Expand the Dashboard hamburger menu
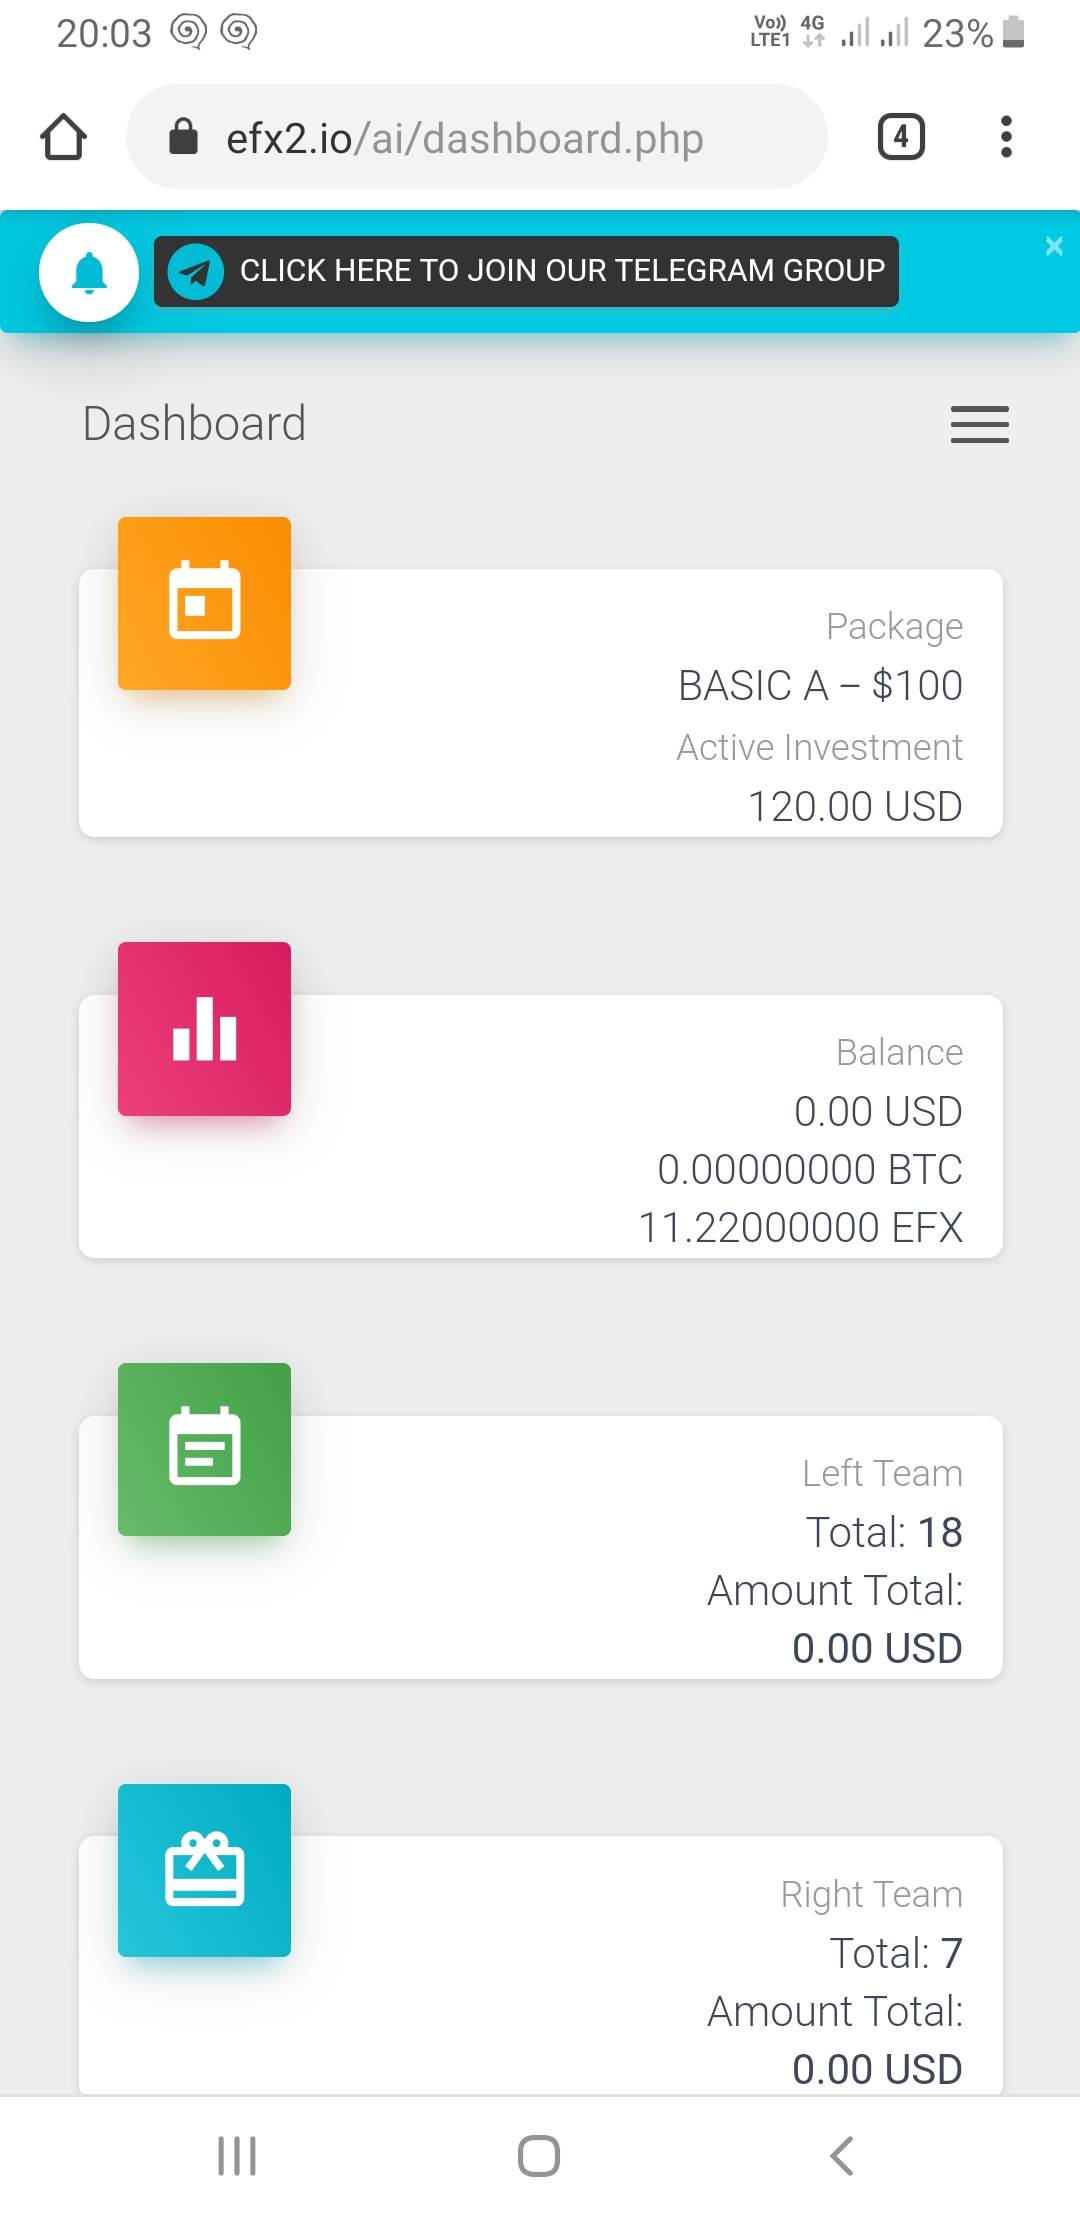1080x2220 pixels. click(979, 424)
